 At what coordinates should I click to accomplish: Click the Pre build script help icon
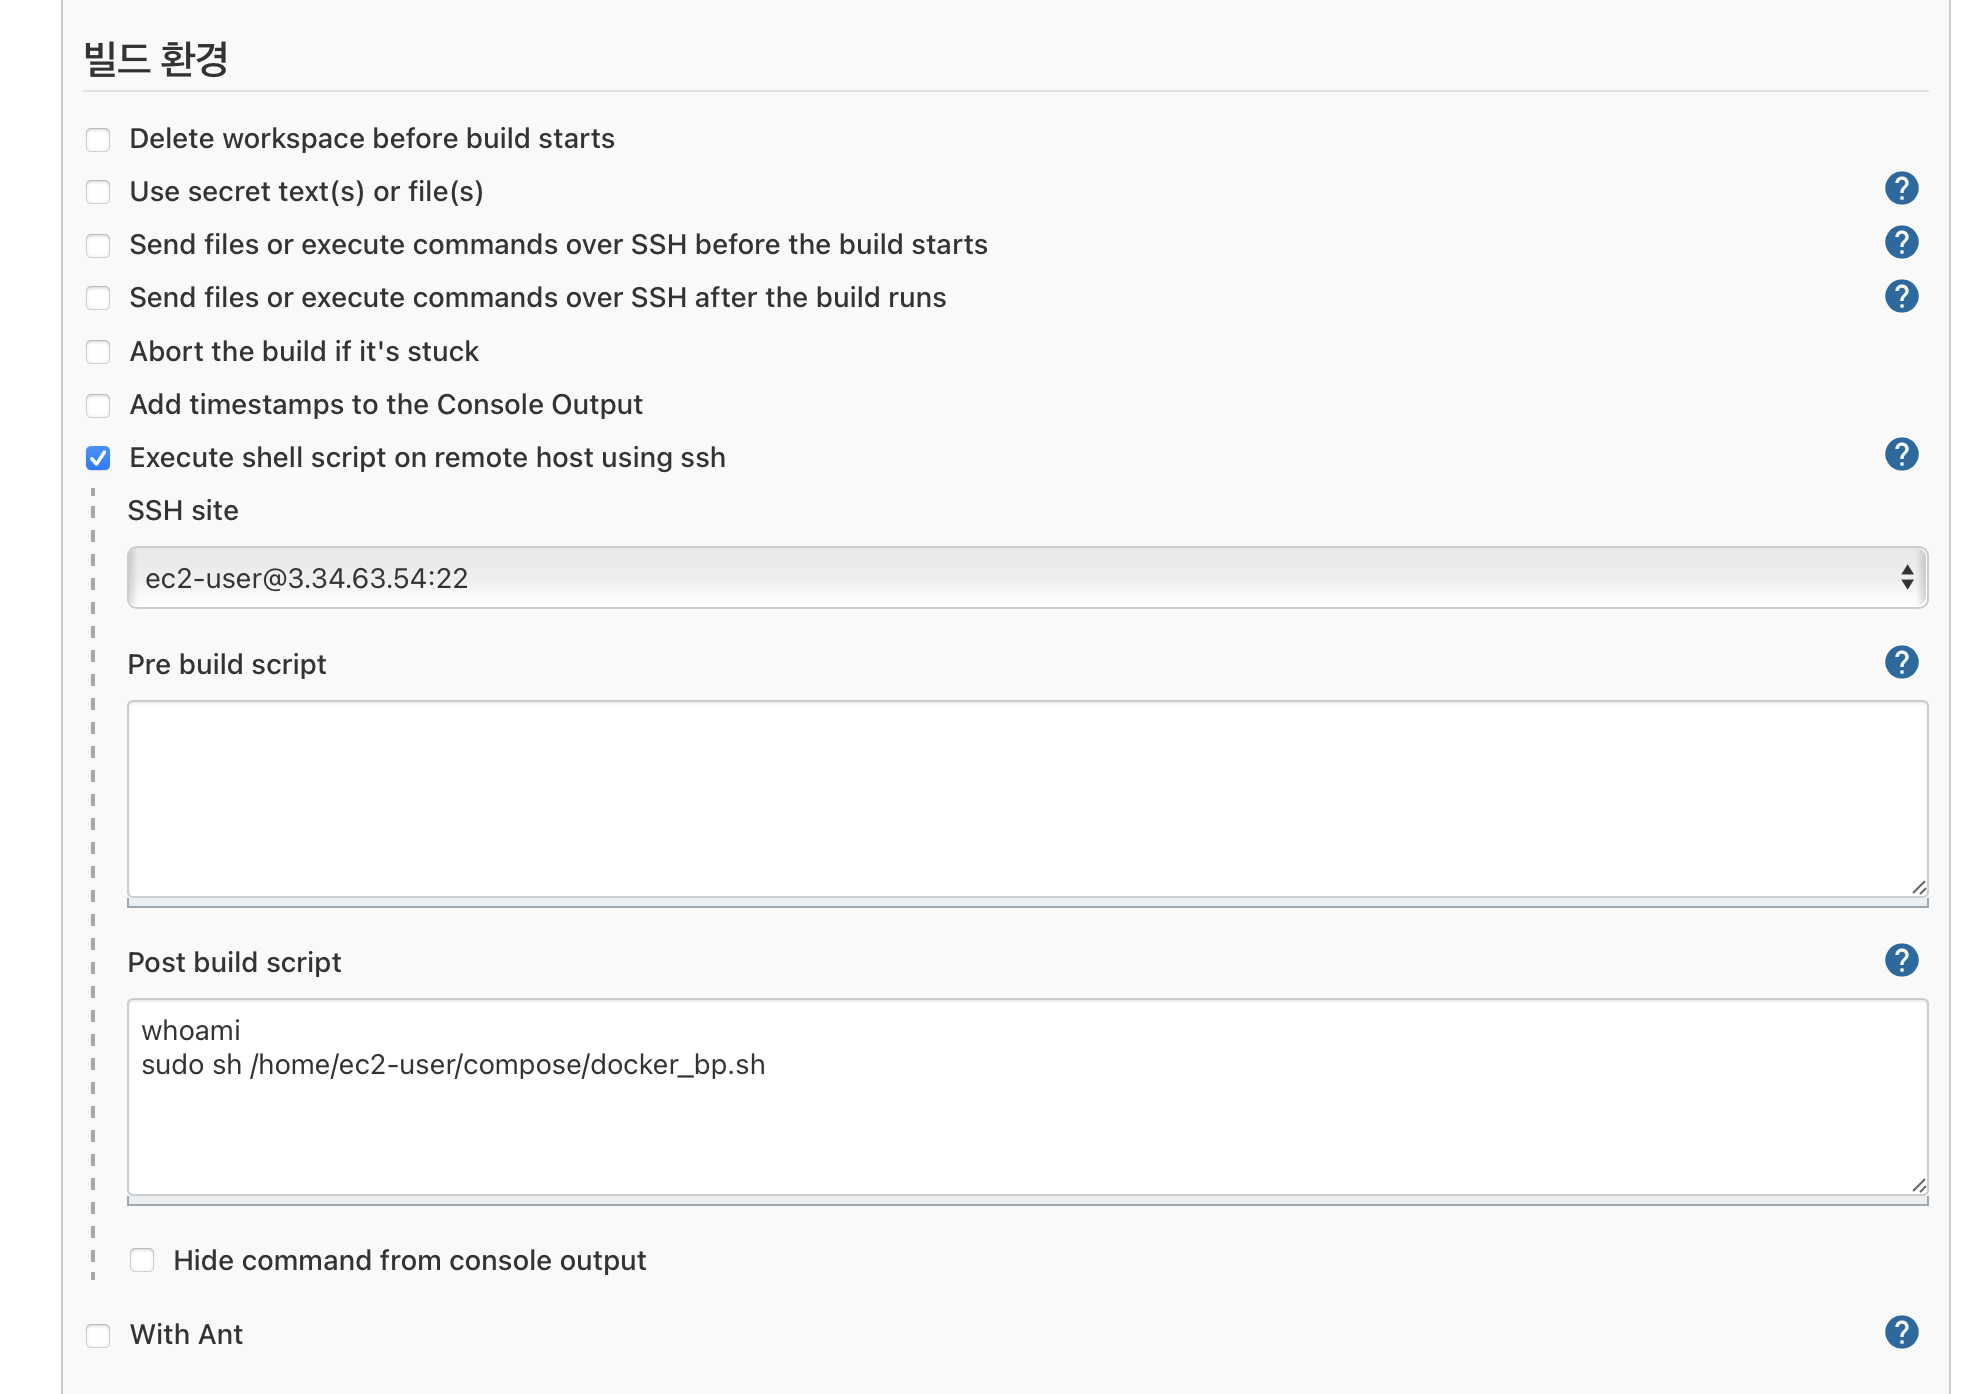[x=1901, y=662]
